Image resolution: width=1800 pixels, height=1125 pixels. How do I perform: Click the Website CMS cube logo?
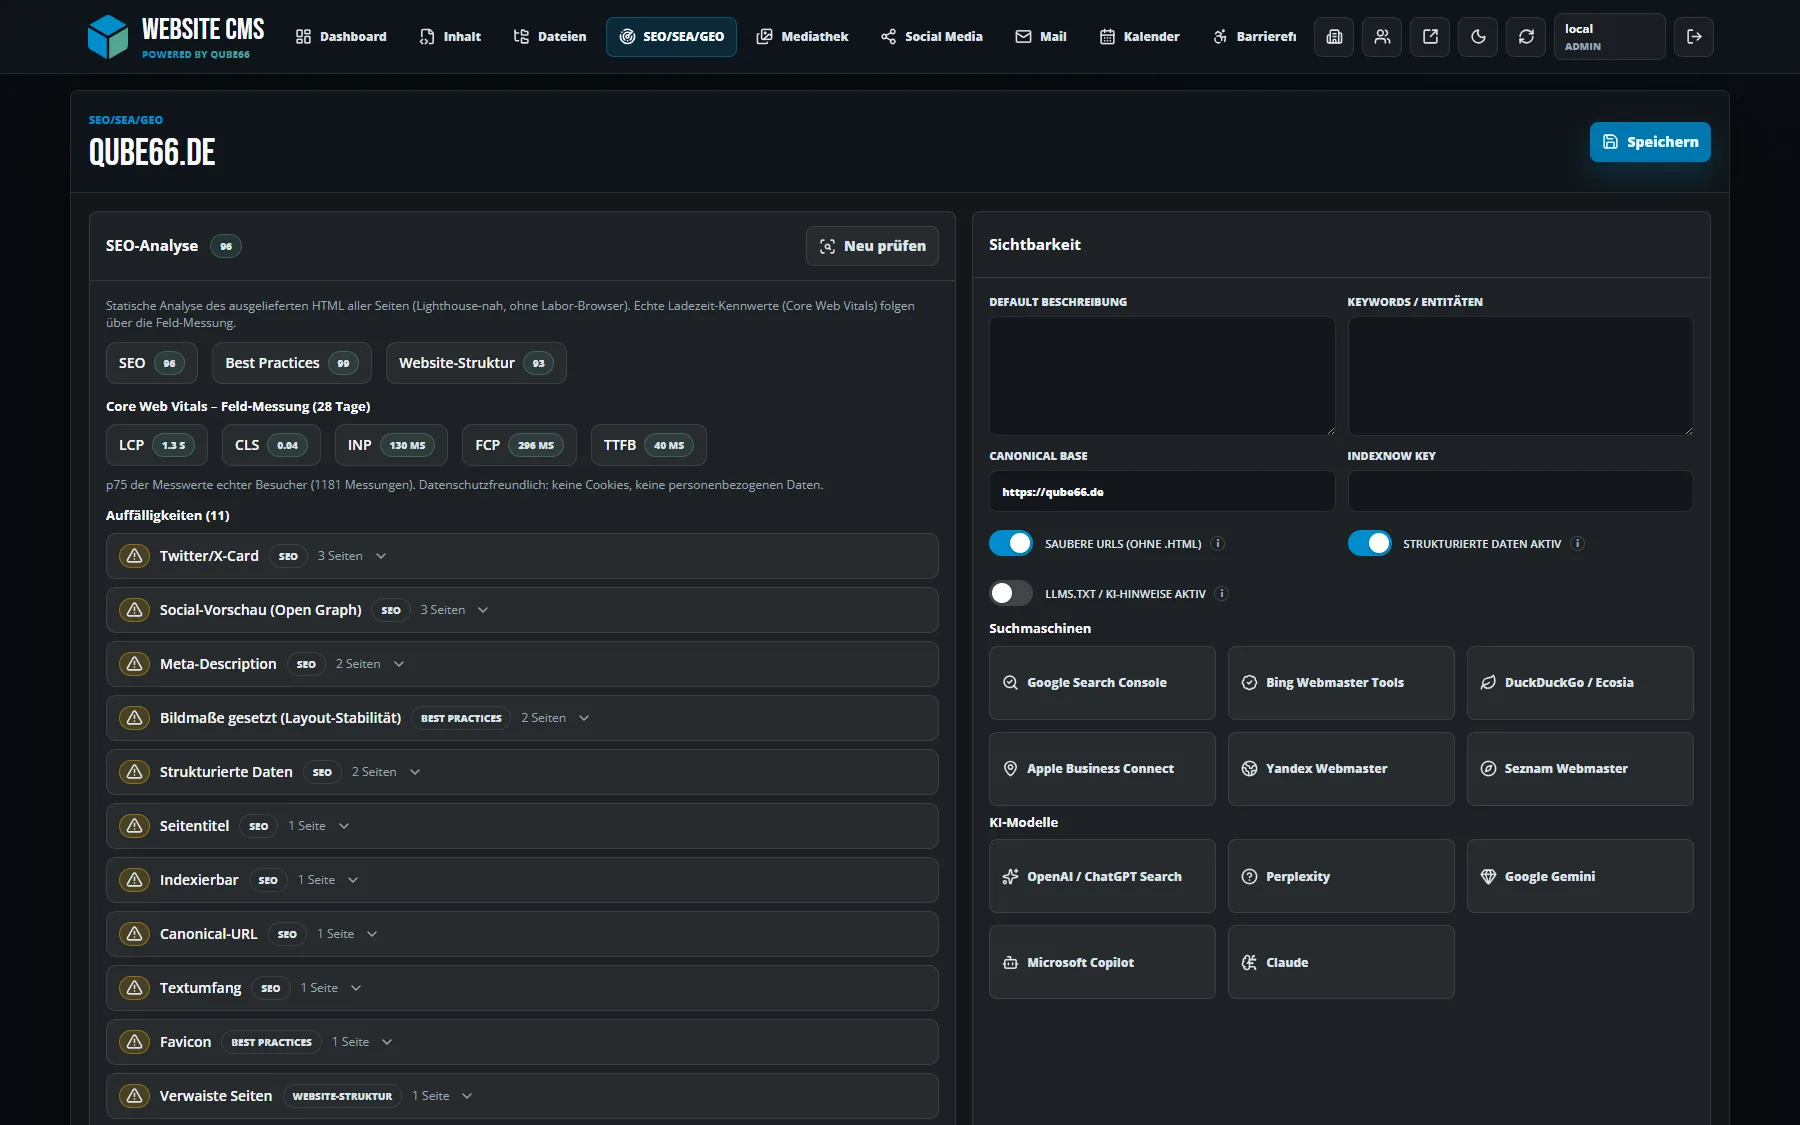point(108,37)
